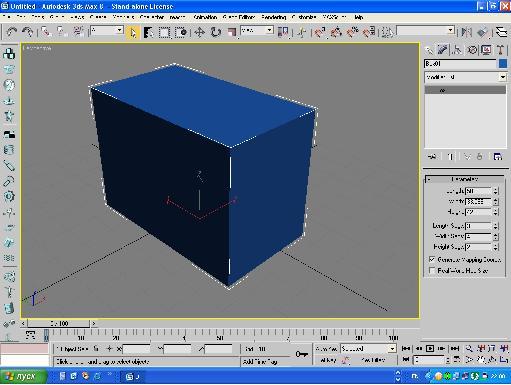Open the Rendering menu
Screen dimensions: 511x385
tap(273, 17)
